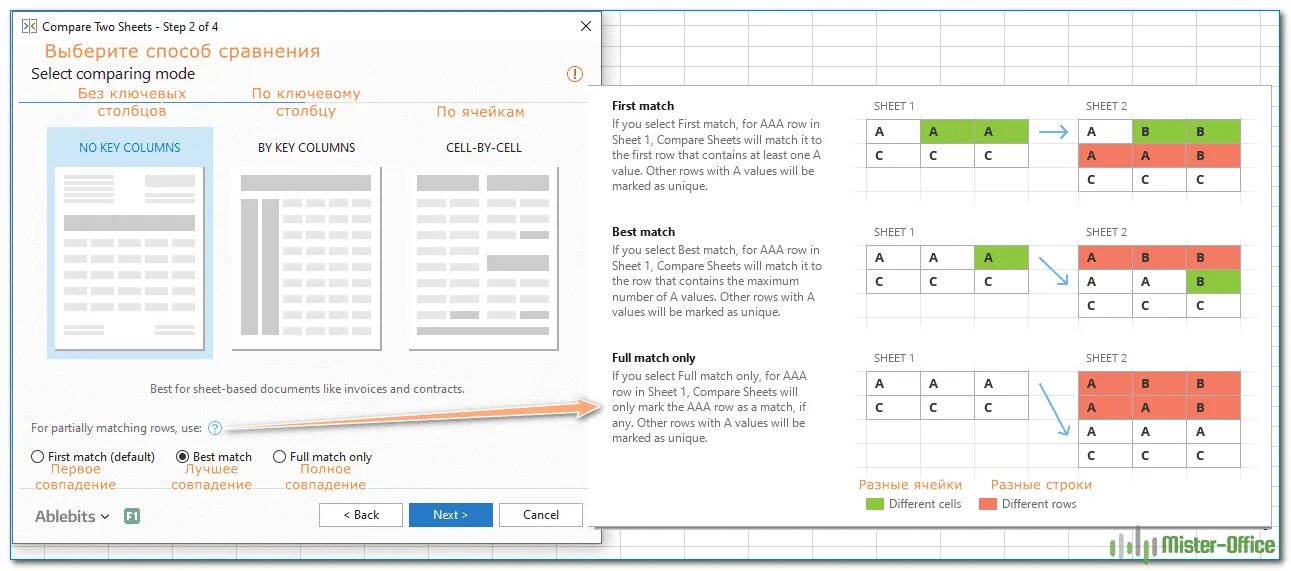
Task: Click the First match heading
Action: coord(643,106)
